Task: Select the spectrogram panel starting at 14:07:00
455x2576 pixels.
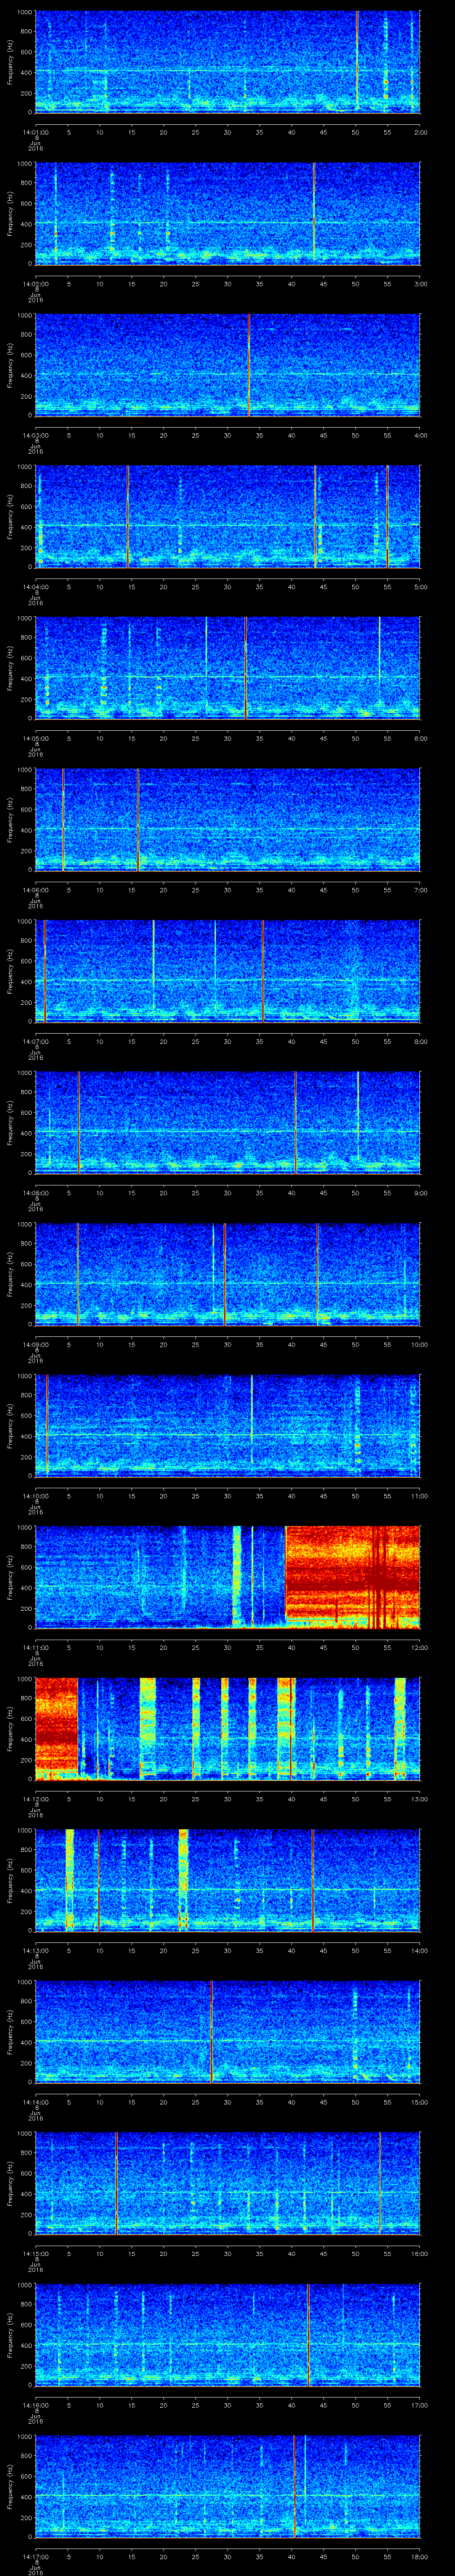Action: pyautogui.click(x=227, y=971)
